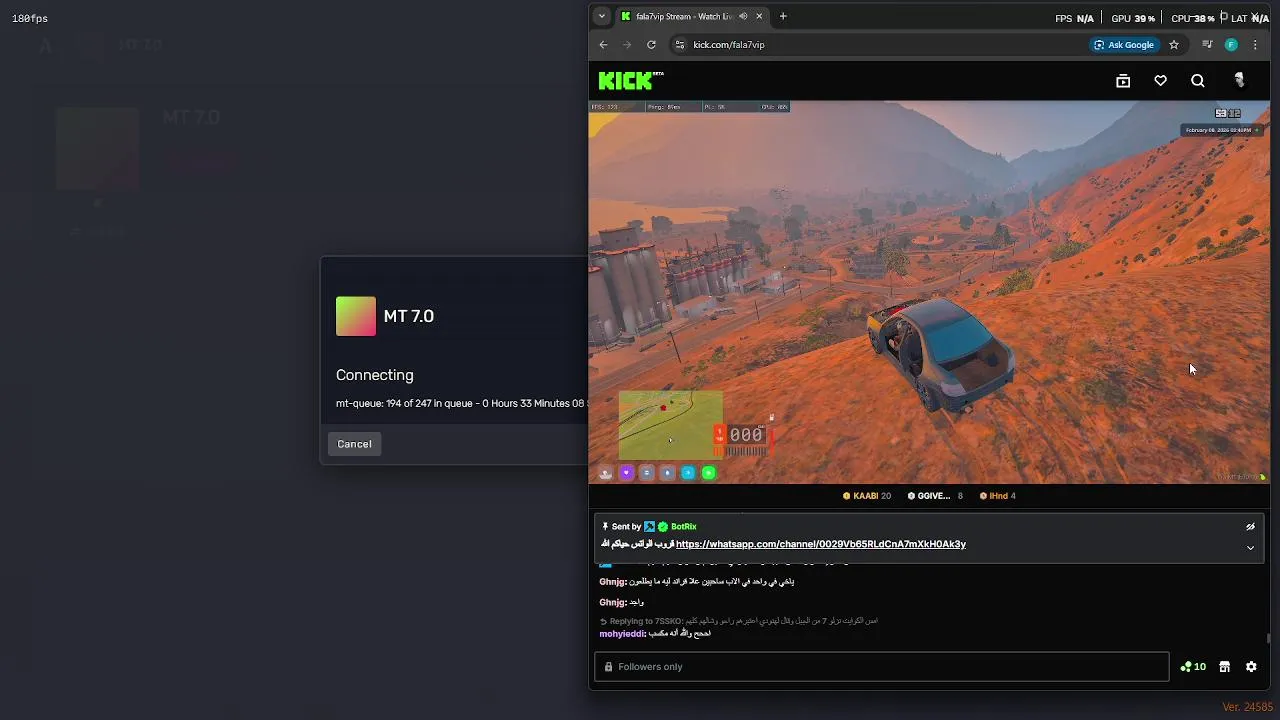This screenshot has height=720, width=1280.
Task: View site information icon in address bar
Action: [x=680, y=45]
